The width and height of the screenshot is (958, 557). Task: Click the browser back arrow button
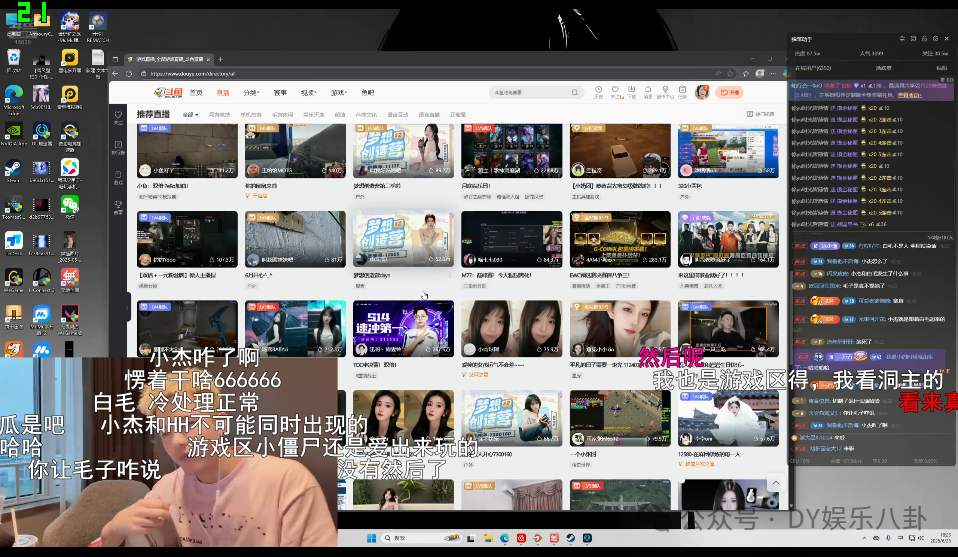click(x=115, y=74)
